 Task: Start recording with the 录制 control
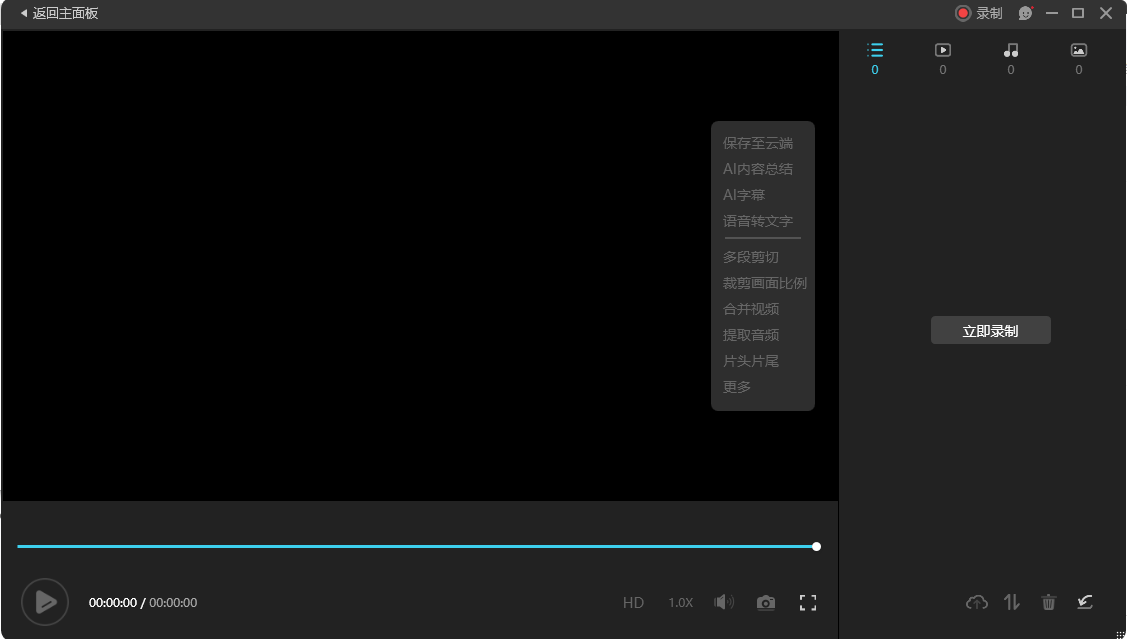978,13
